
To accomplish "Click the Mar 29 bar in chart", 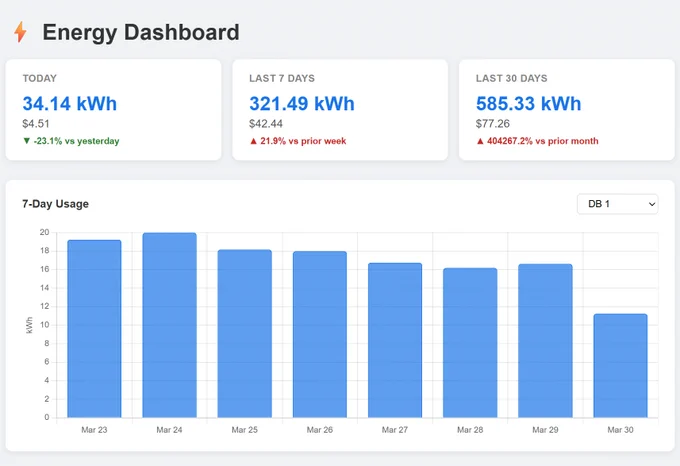I will pyautogui.click(x=545, y=341).
